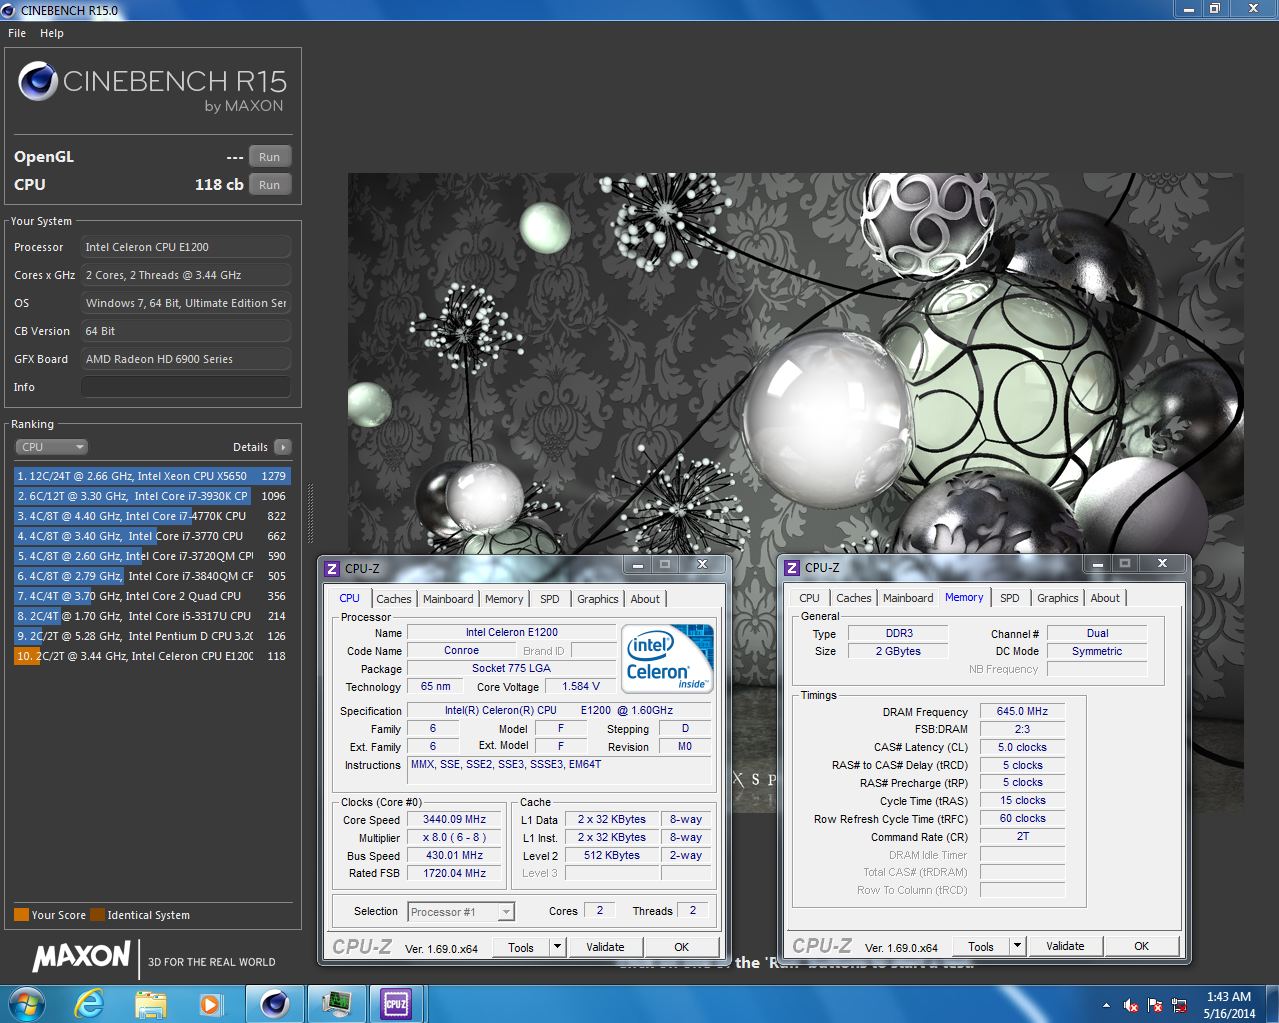Select ranking entry Intel Celeron CPU E1200
This screenshot has height=1023, width=1279.
pyautogui.click(x=152, y=656)
